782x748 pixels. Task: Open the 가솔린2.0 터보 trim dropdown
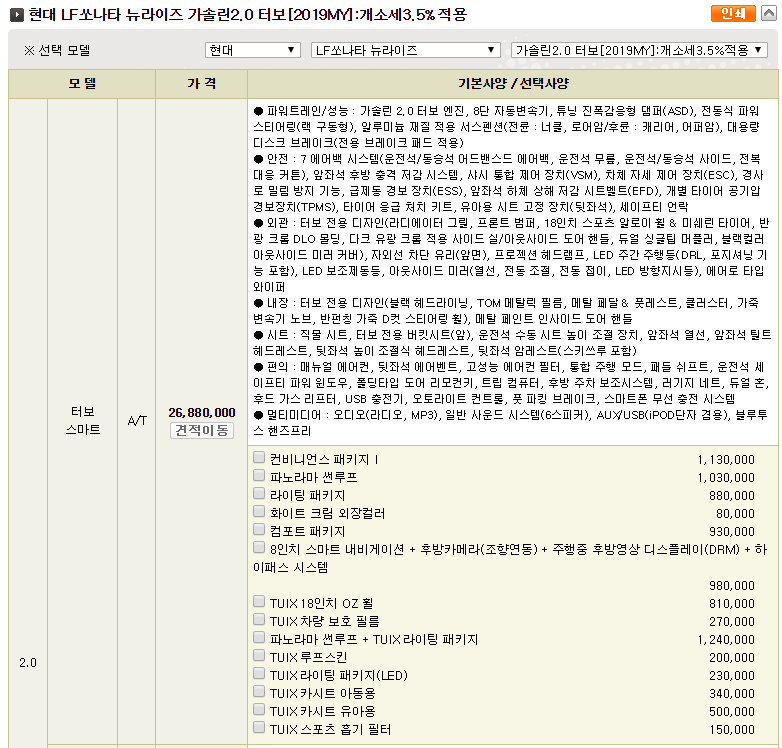pyautogui.click(x=639, y=50)
